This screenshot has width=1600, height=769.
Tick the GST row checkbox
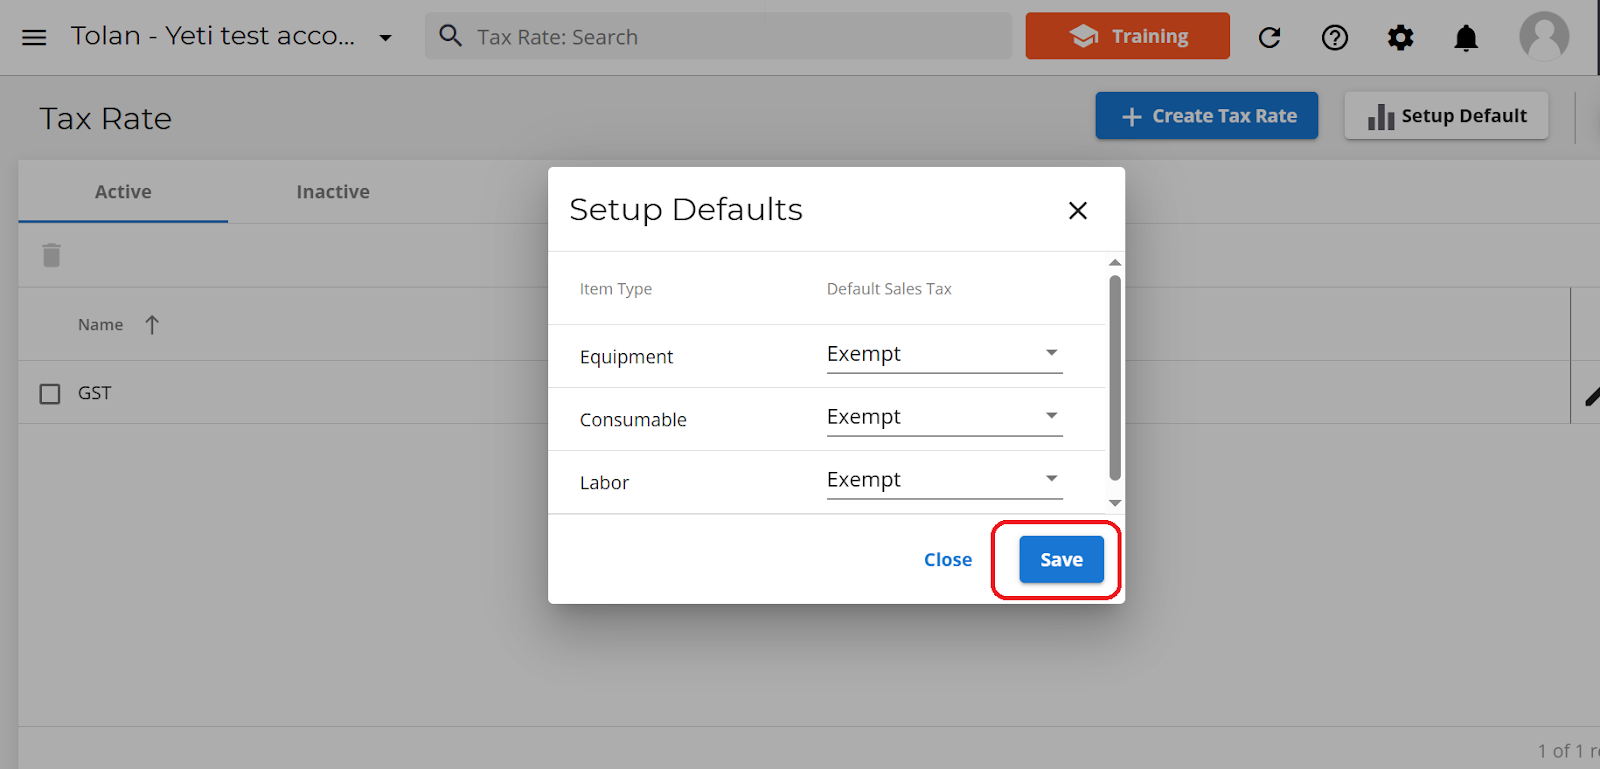tap(50, 394)
